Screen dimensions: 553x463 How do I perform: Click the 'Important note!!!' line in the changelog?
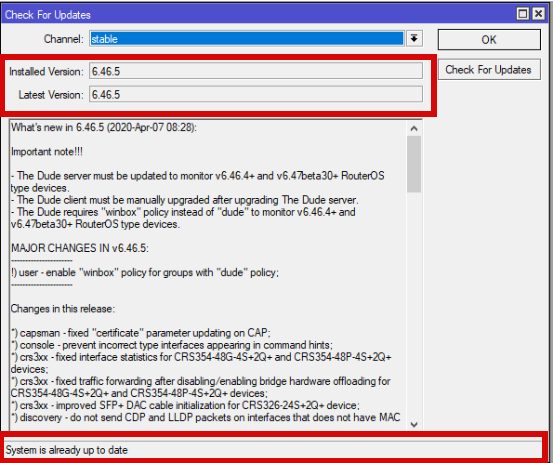coord(47,152)
